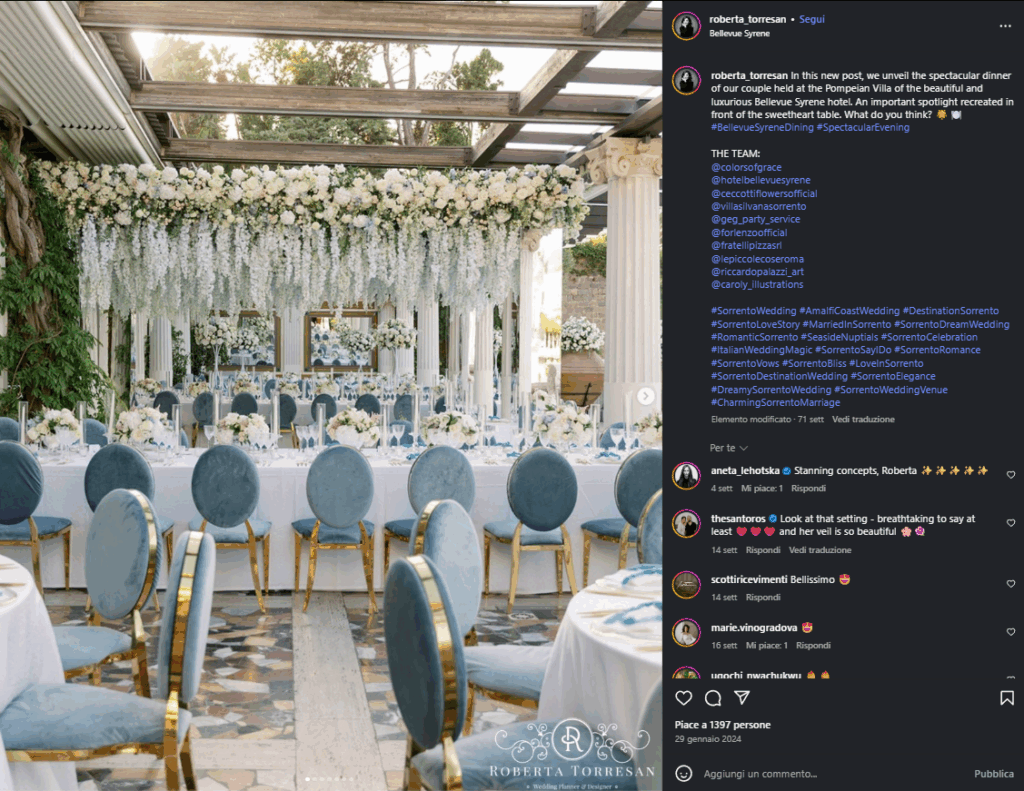Open comment bubble icon under post
The width and height of the screenshot is (1024, 791).
pos(713,698)
